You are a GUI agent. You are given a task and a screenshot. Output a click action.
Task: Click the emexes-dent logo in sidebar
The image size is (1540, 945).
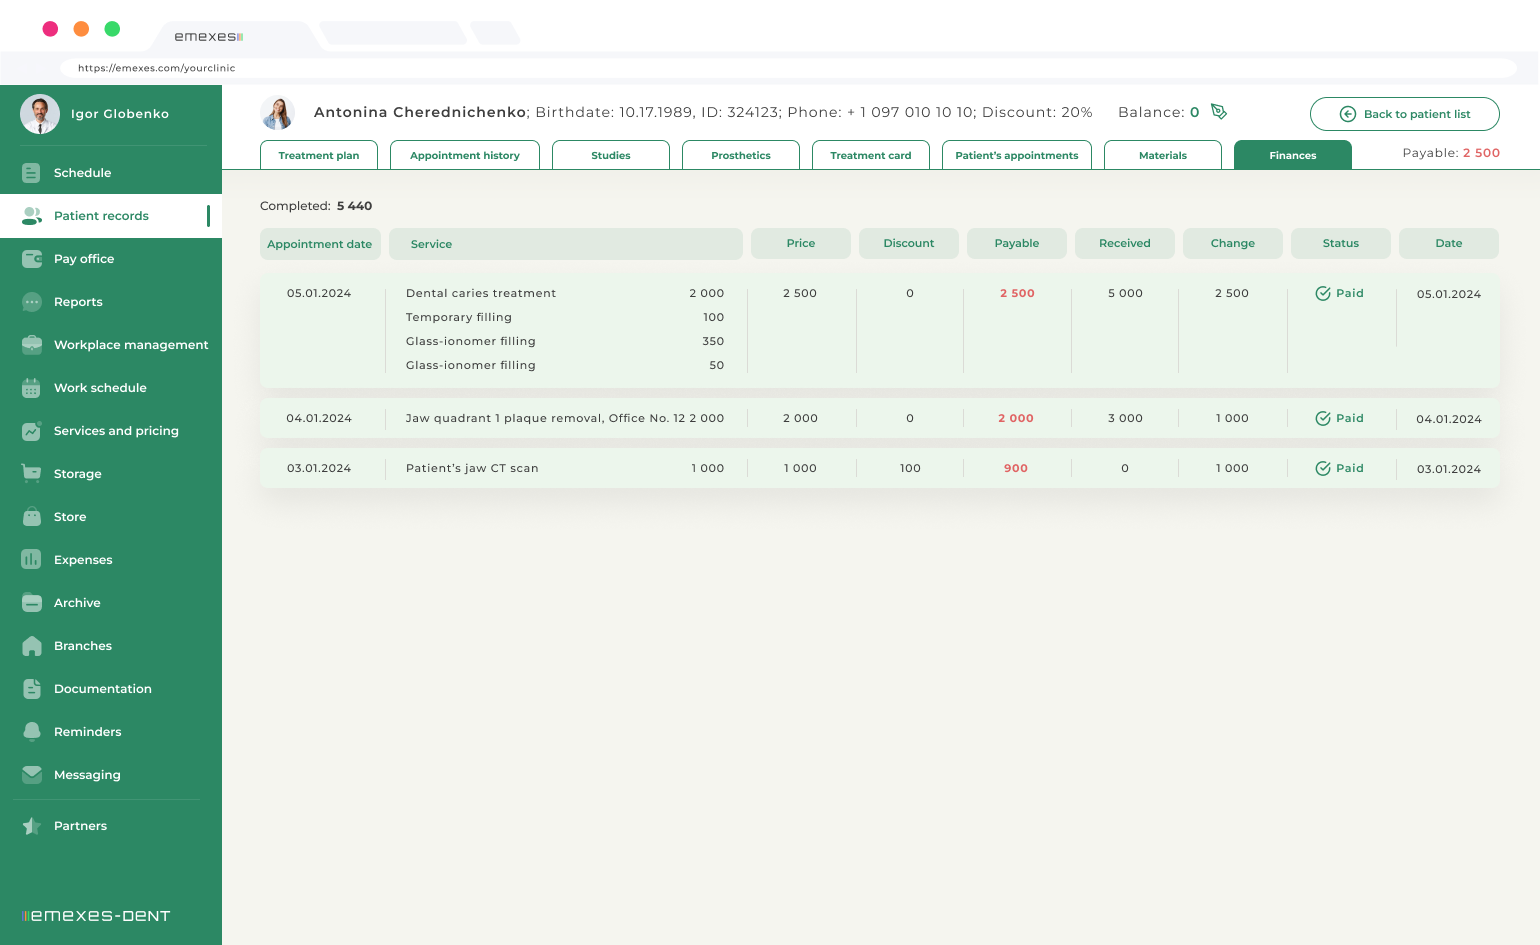[96, 916]
